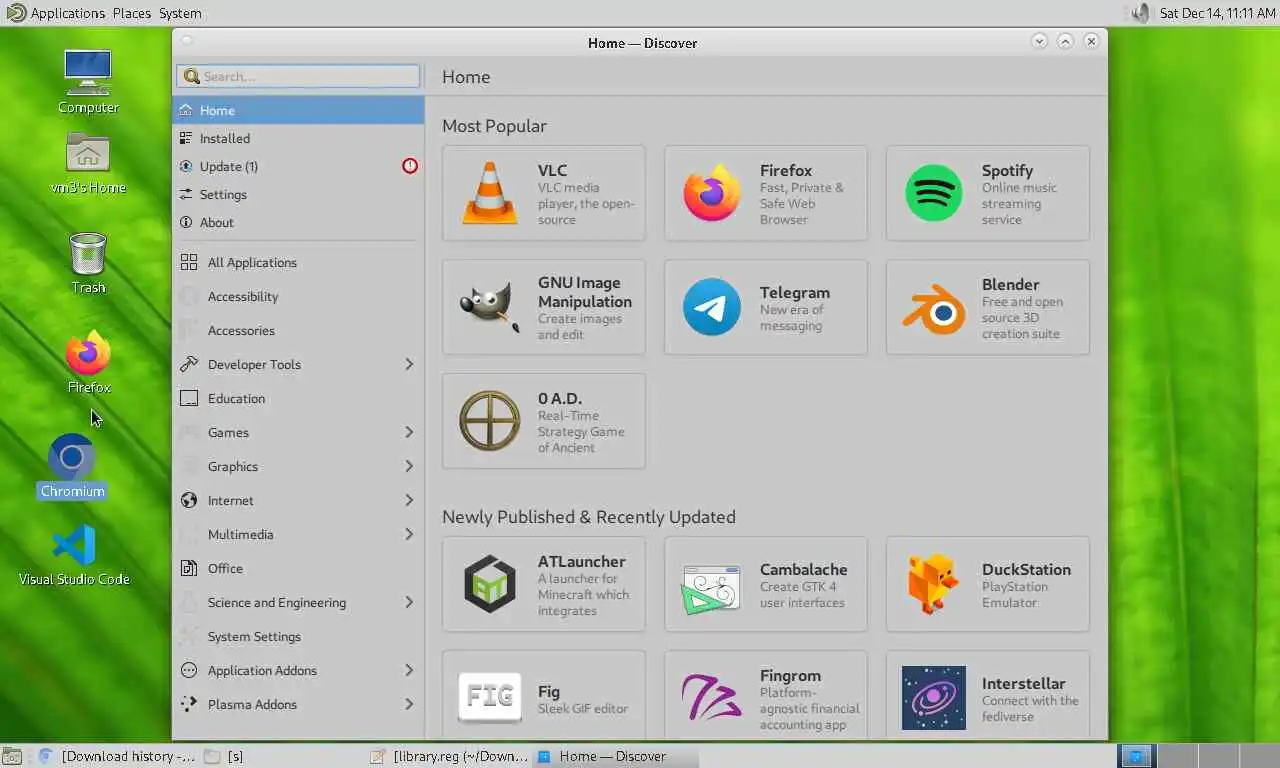Image resolution: width=1280 pixels, height=768 pixels.
Task: Open the Firefox desktop shortcut
Action: pyautogui.click(x=88, y=354)
